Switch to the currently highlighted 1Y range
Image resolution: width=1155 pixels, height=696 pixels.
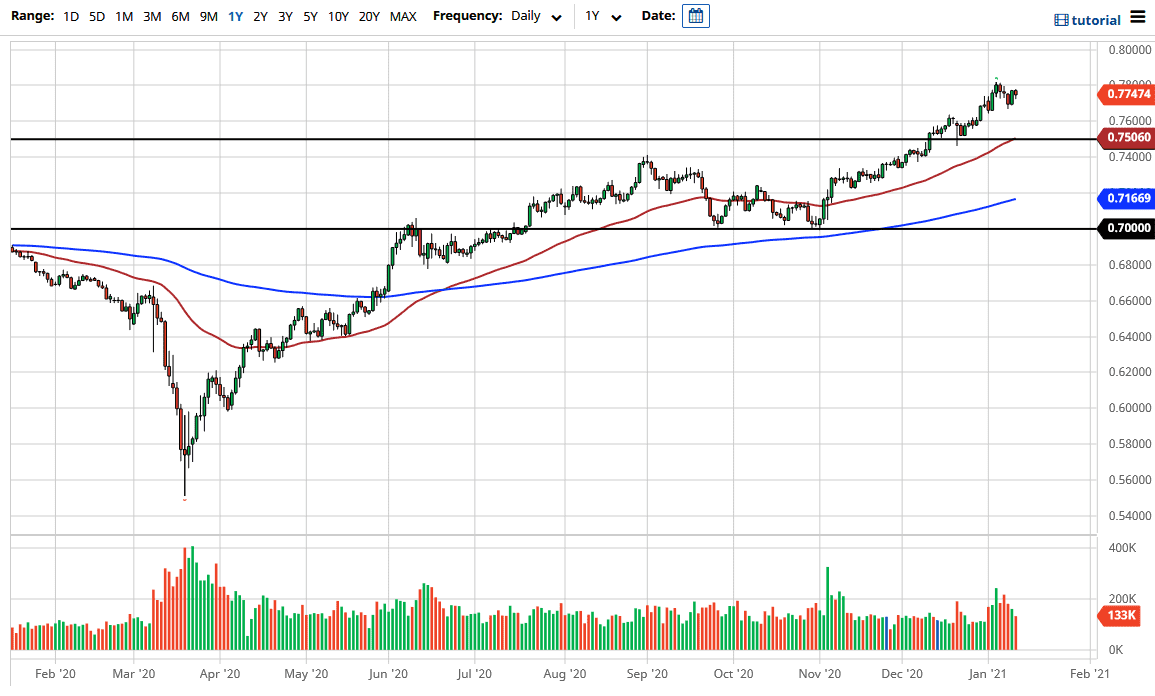[x=233, y=16]
